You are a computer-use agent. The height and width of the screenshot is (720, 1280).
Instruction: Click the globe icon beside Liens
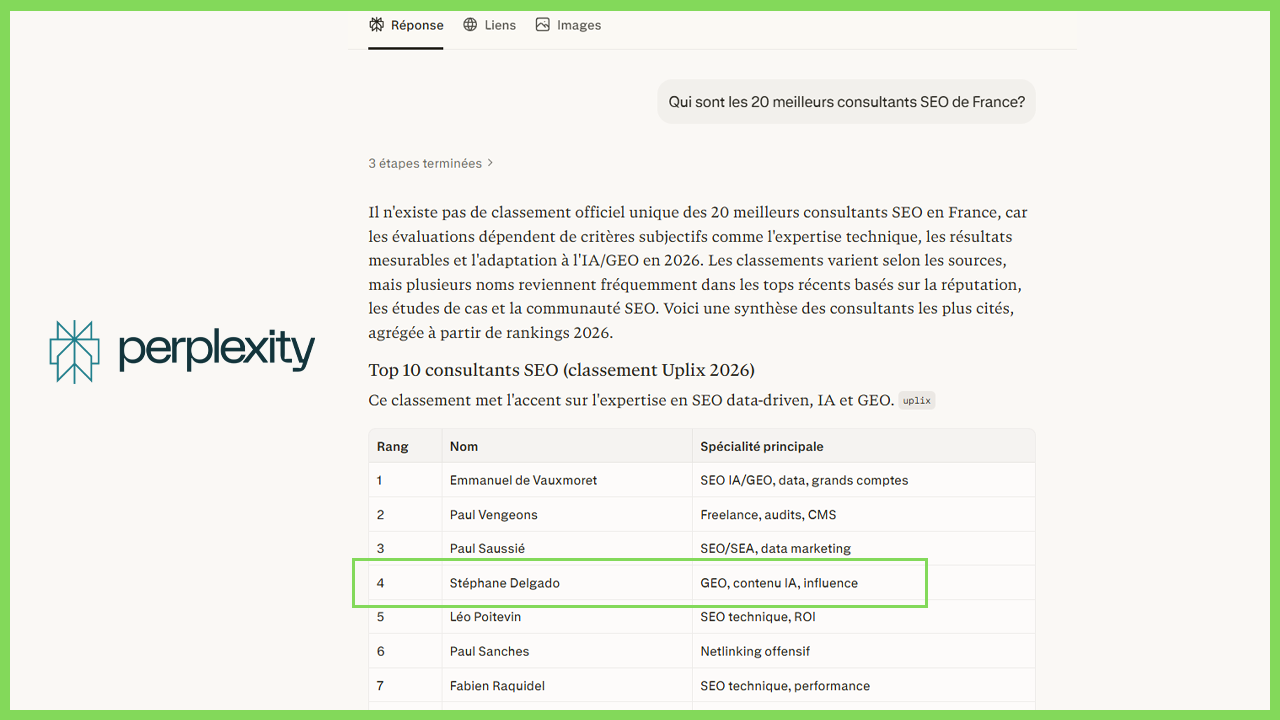point(470,25)
